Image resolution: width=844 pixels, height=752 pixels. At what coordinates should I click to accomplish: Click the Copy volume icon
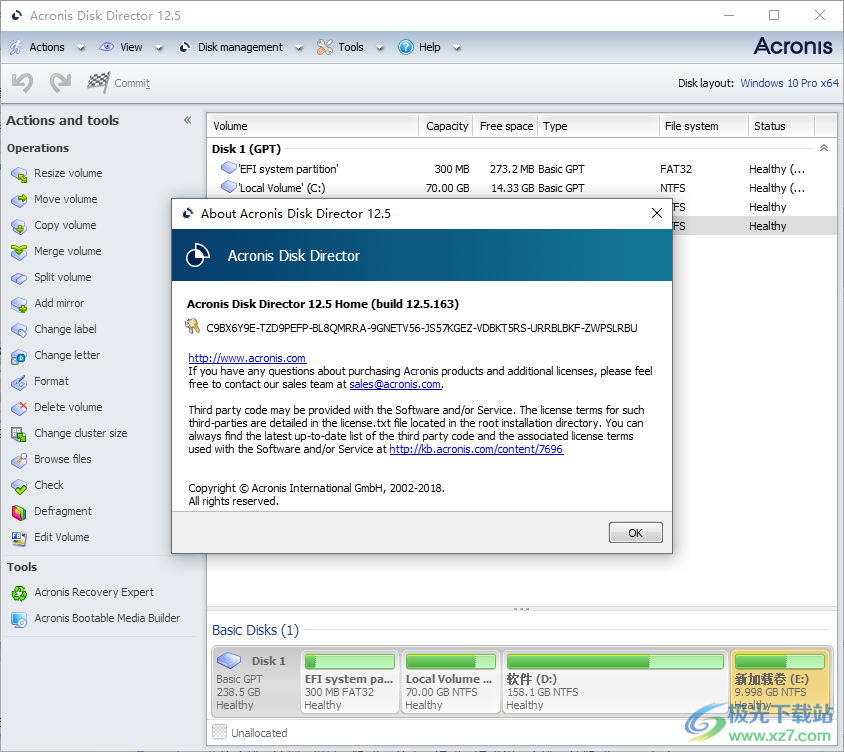click(19, 226)
